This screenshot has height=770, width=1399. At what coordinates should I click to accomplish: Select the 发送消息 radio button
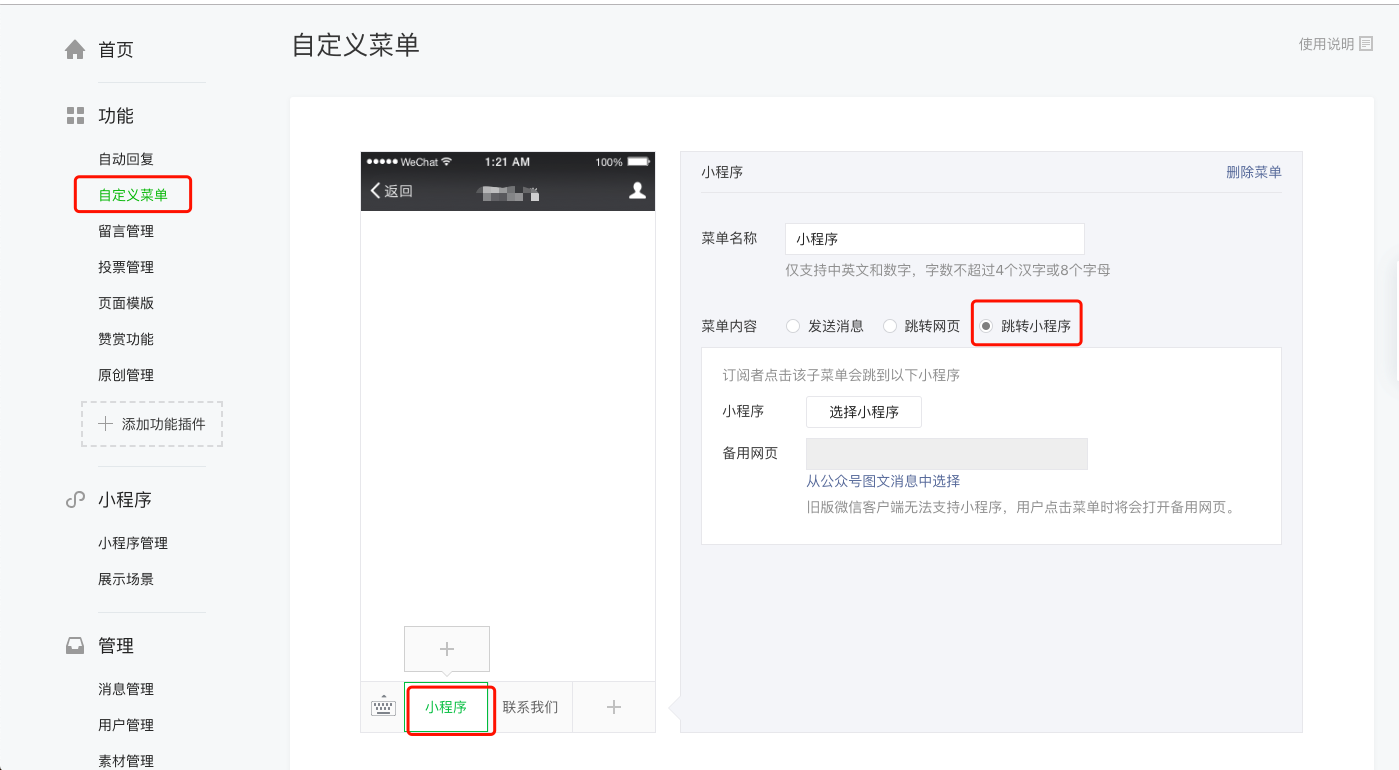pos(793,326)
